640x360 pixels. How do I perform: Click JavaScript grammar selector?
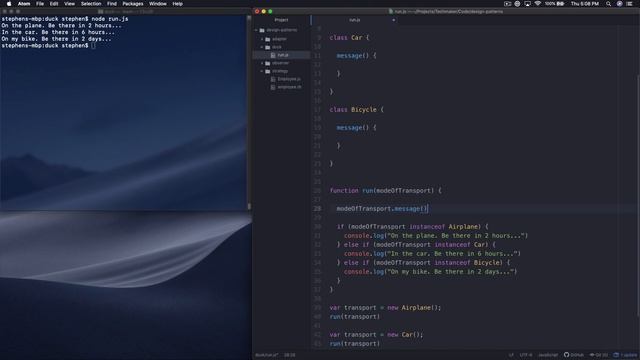click(548, 355)
